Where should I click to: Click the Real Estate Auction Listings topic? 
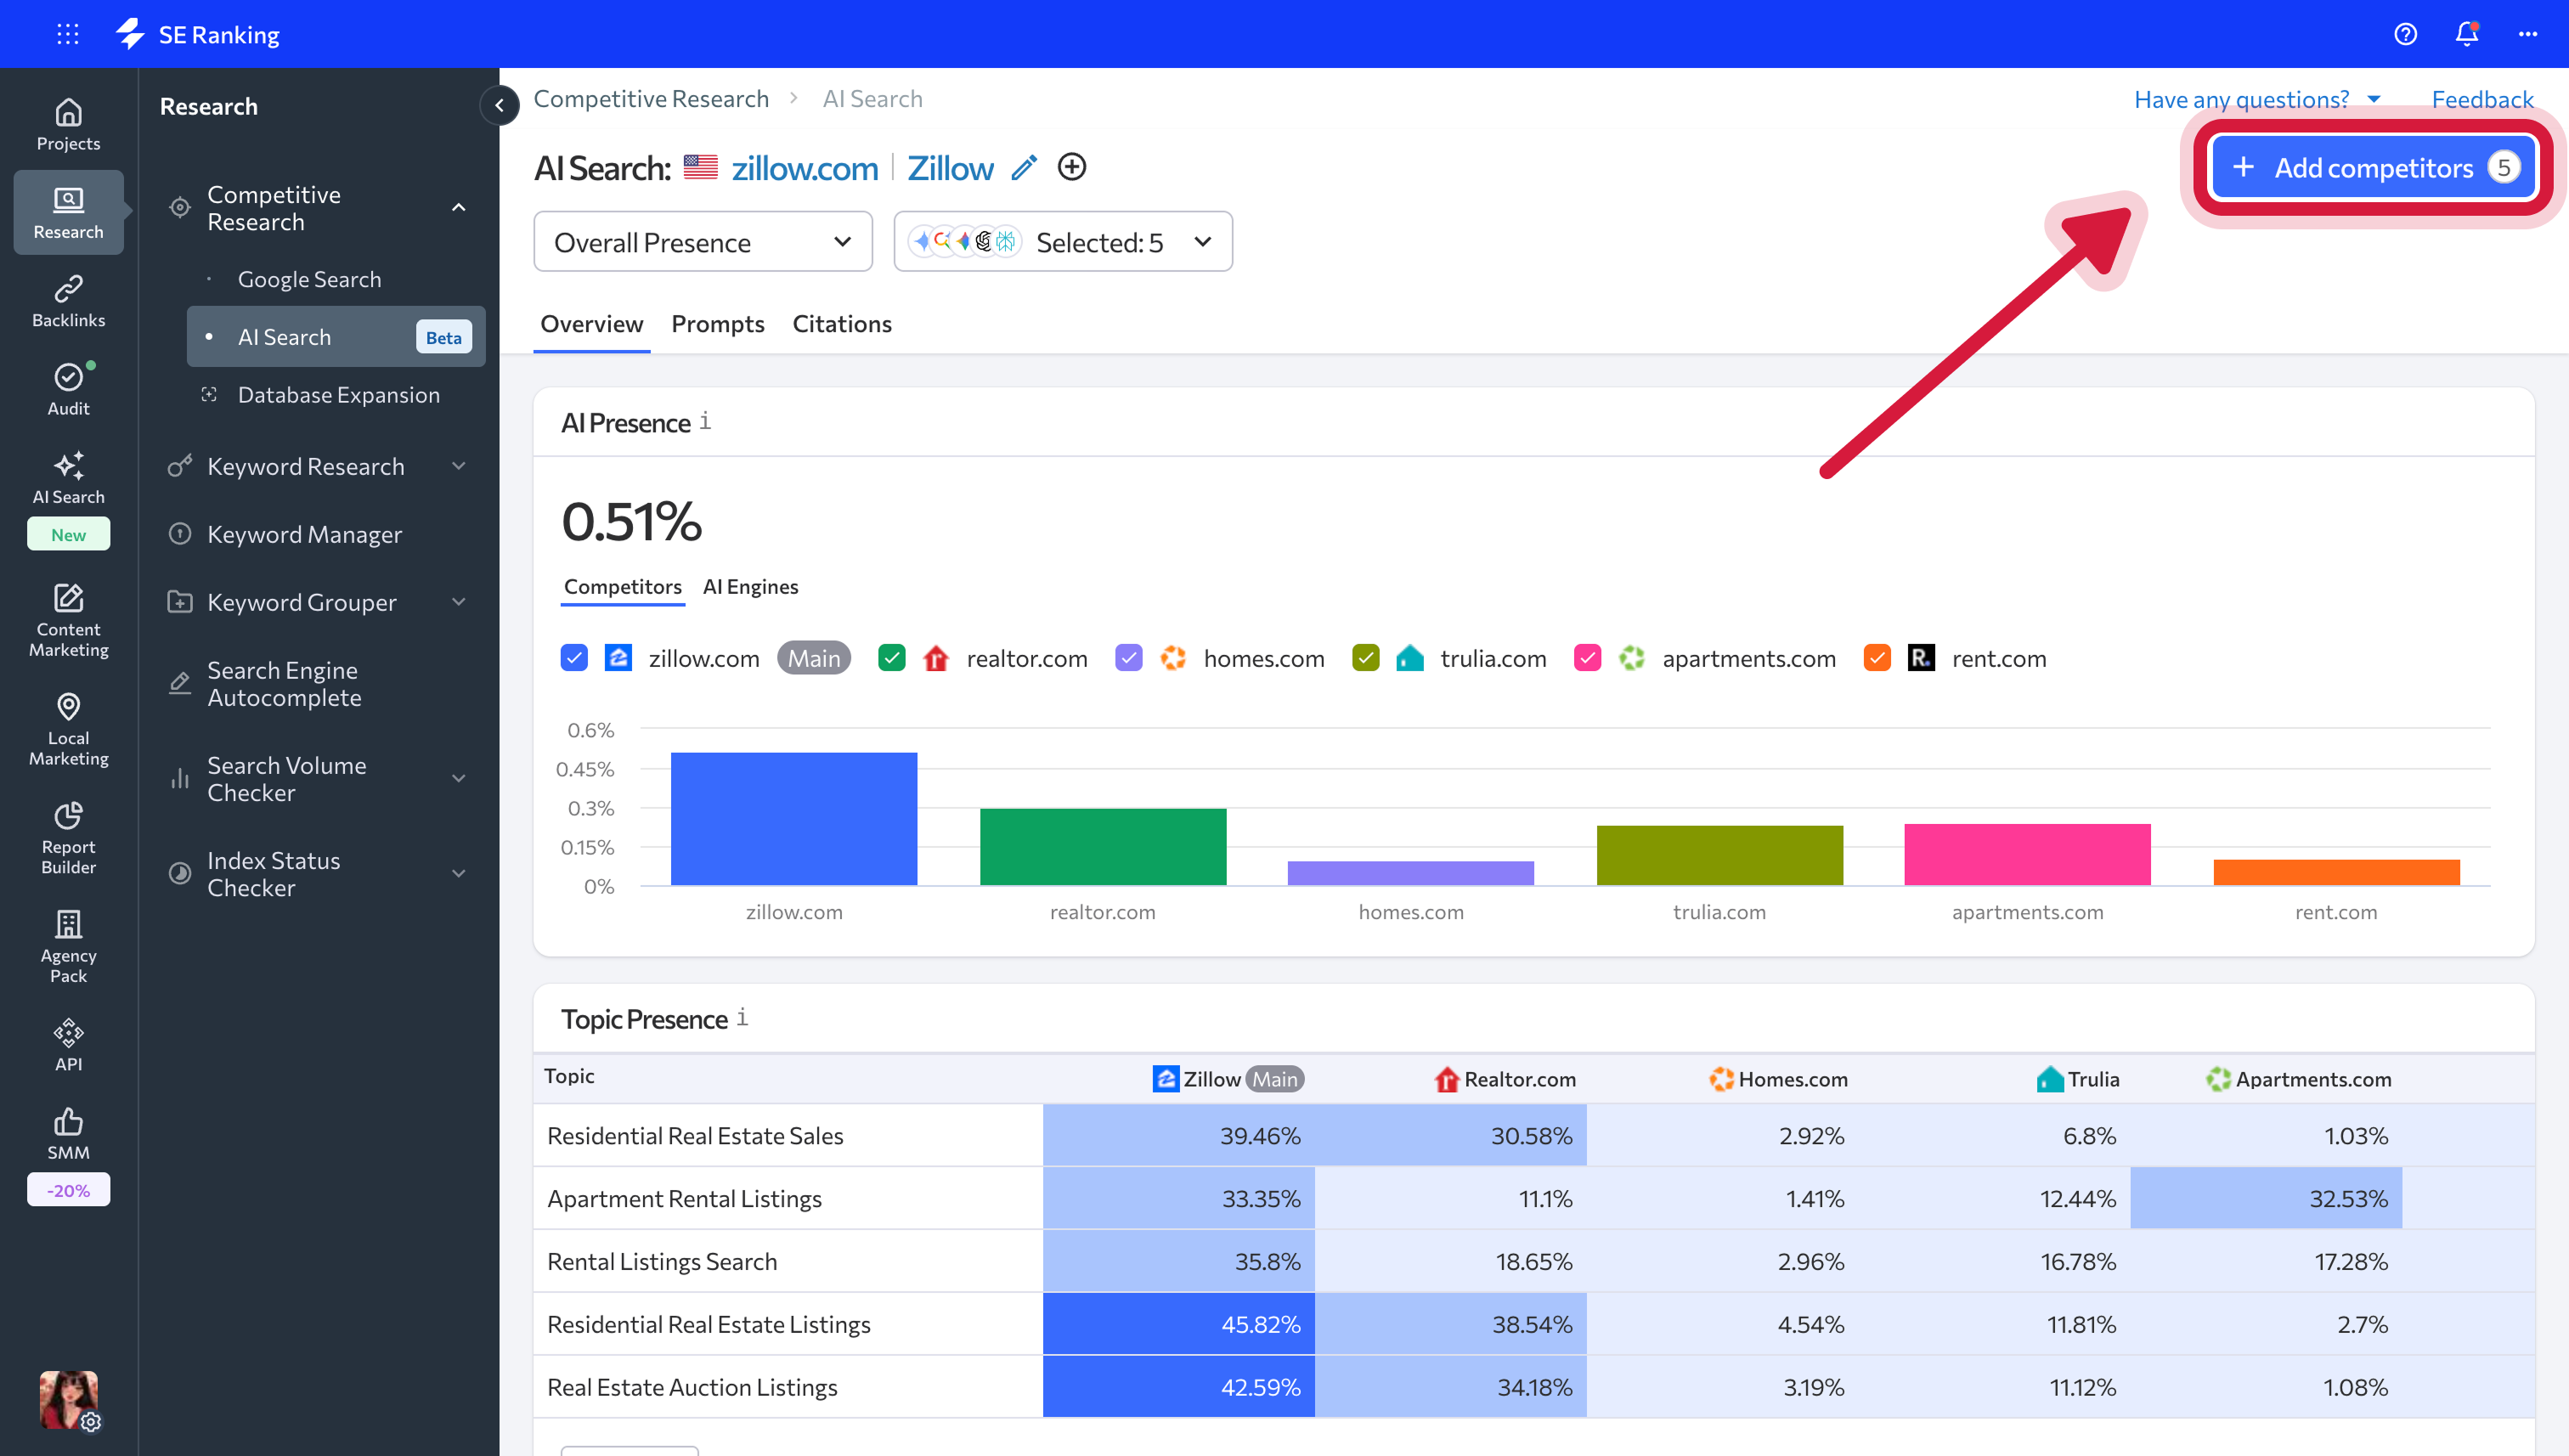coord(692,1387)
